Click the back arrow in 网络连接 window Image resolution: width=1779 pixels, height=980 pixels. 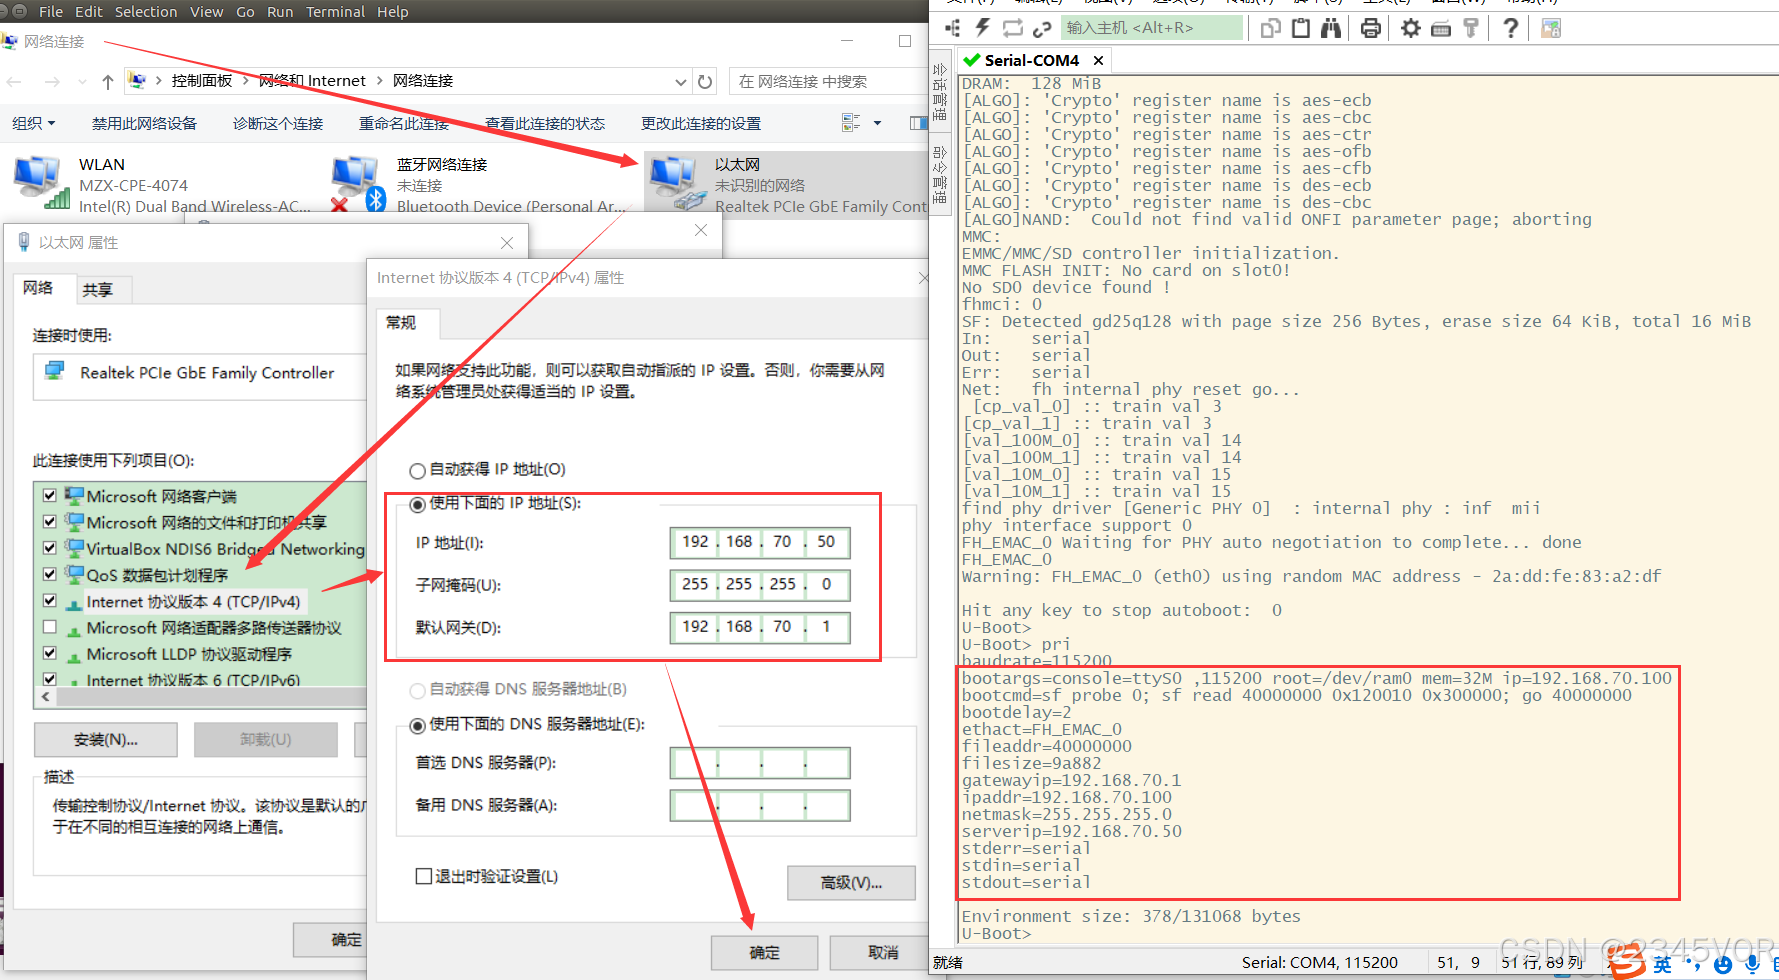(14, 81)
